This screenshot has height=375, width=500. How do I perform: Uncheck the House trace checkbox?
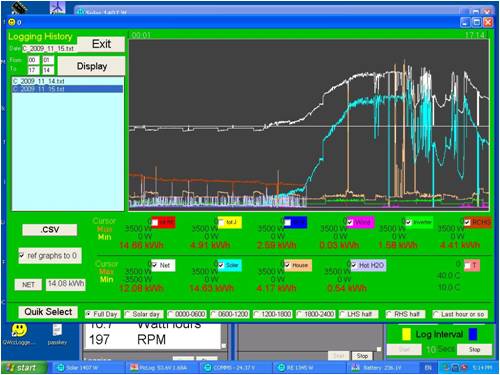pos(287,265)
